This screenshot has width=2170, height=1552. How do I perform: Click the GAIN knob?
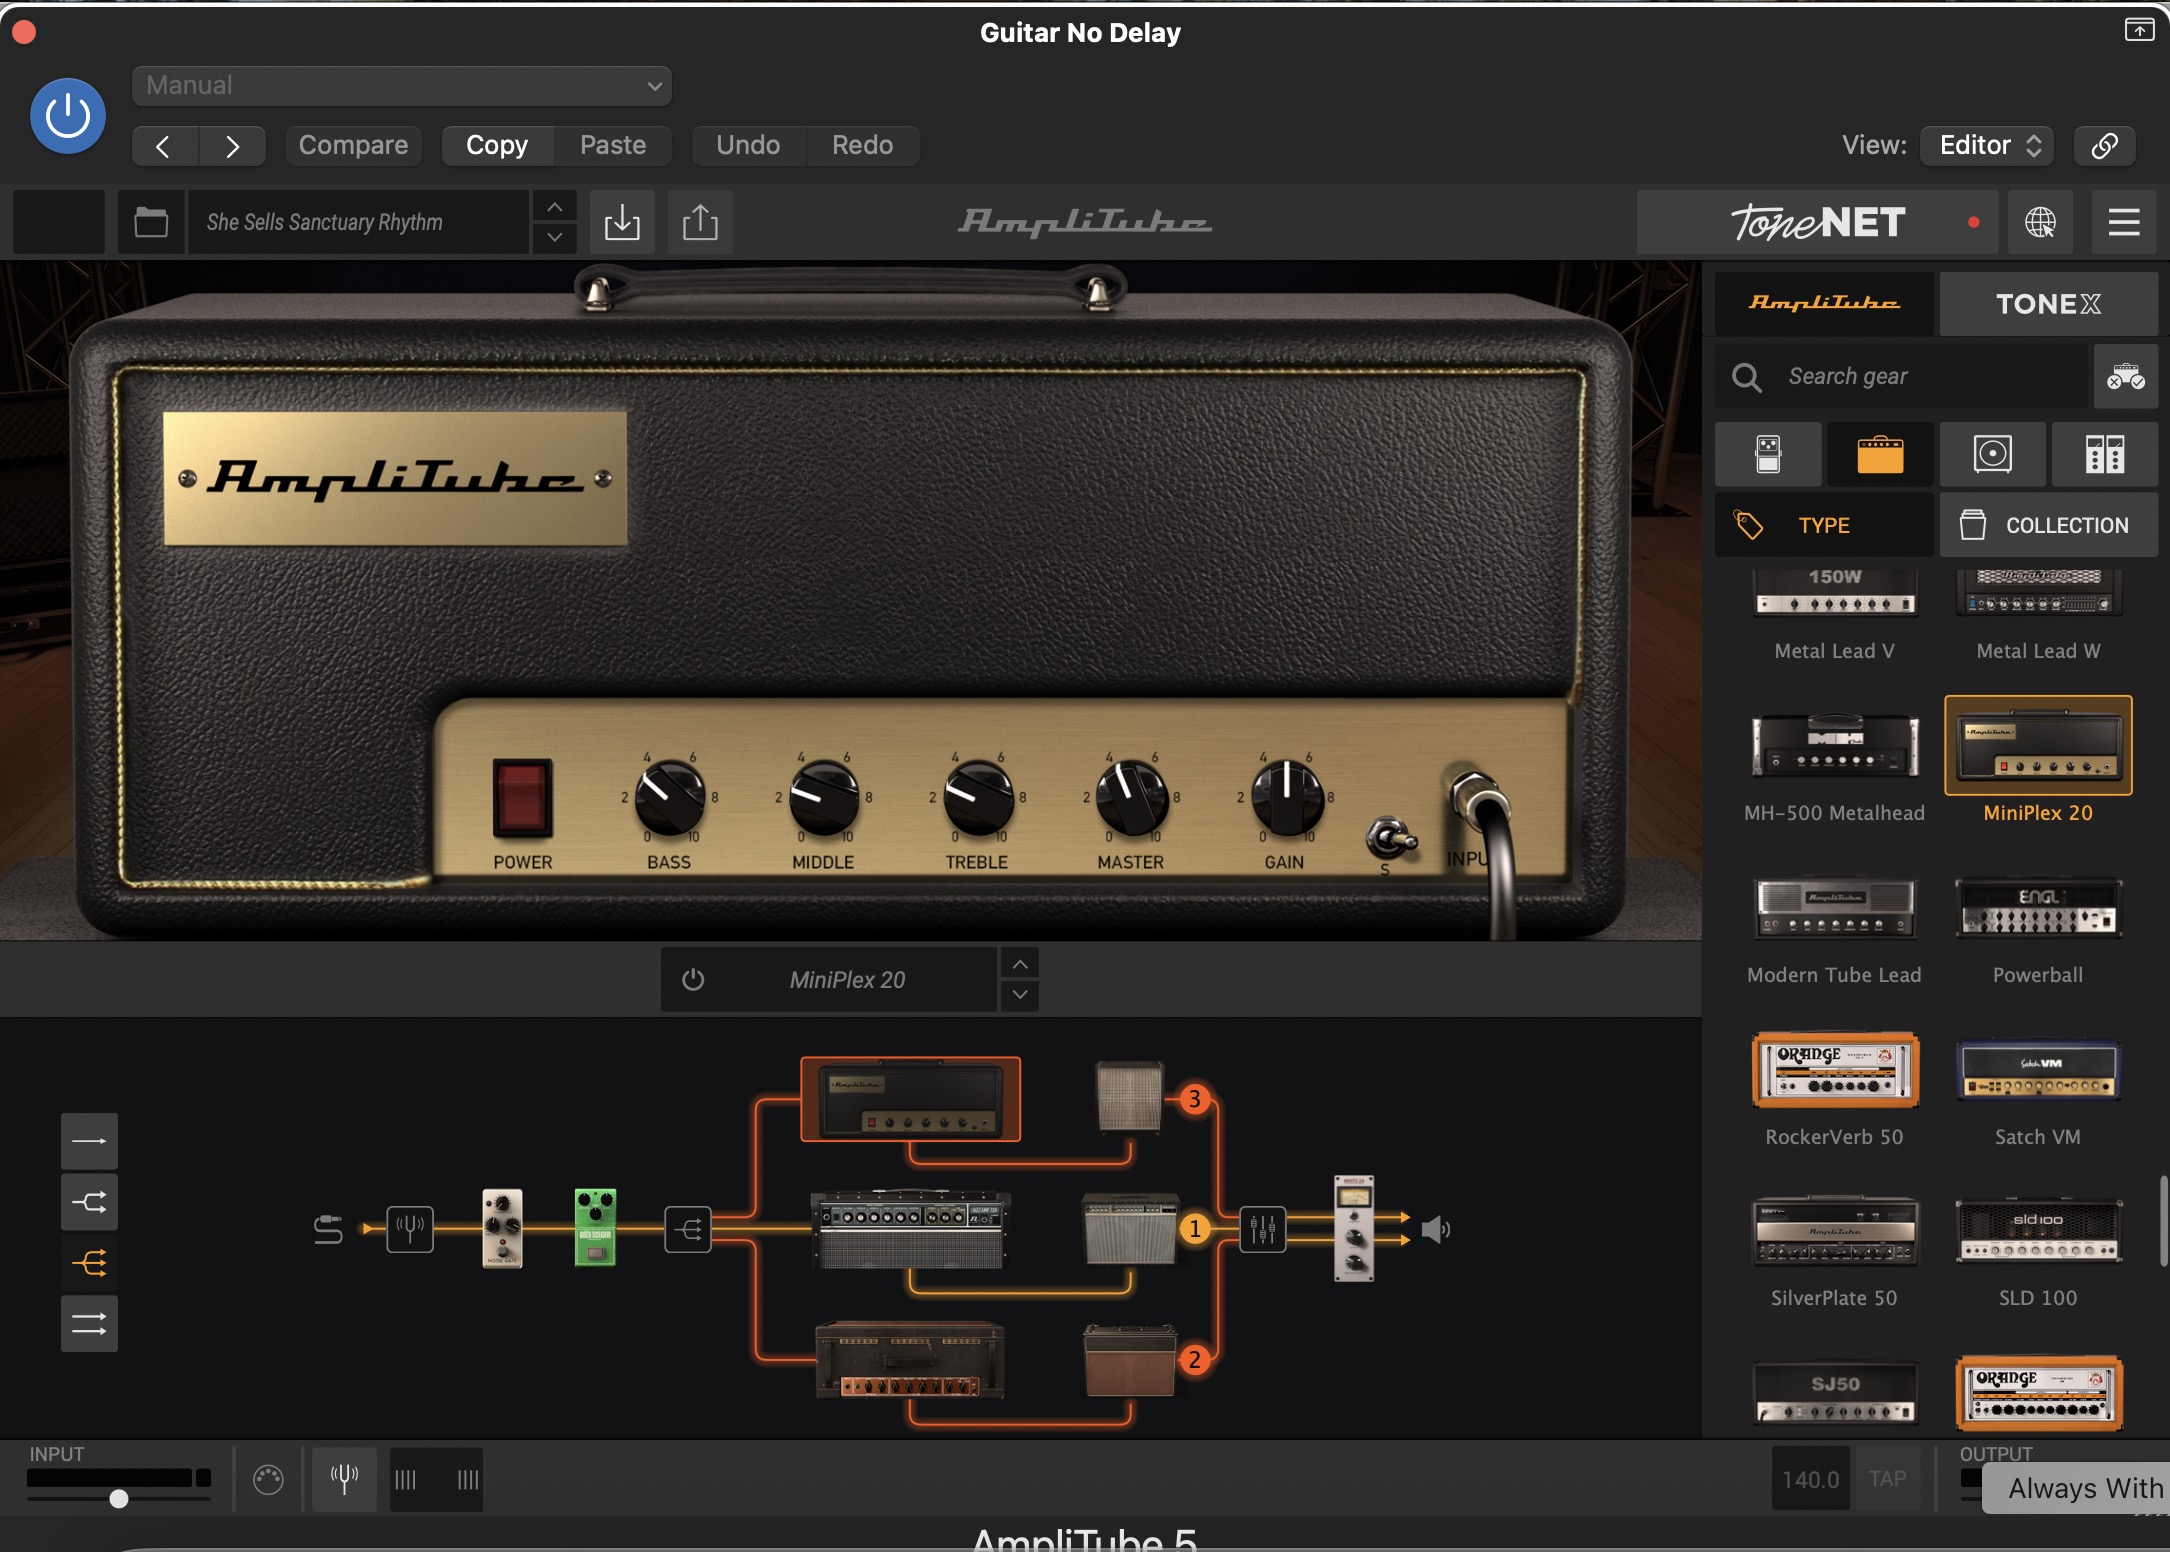click(x=1286, y=798)
